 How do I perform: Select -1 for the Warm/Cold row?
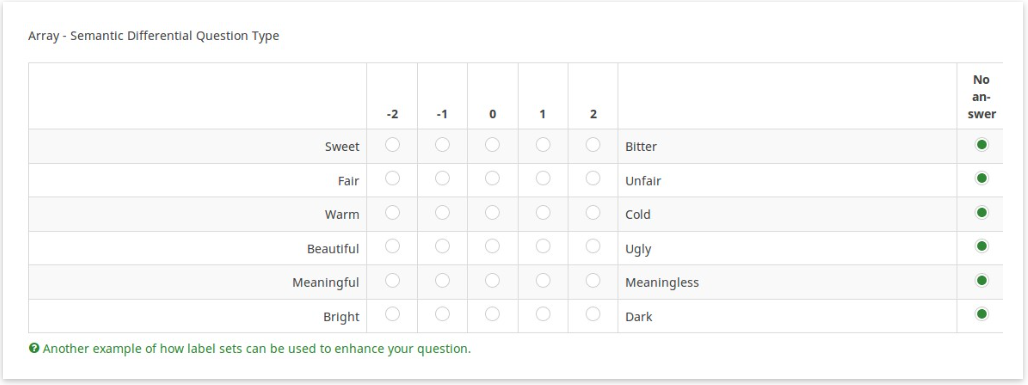443,213
